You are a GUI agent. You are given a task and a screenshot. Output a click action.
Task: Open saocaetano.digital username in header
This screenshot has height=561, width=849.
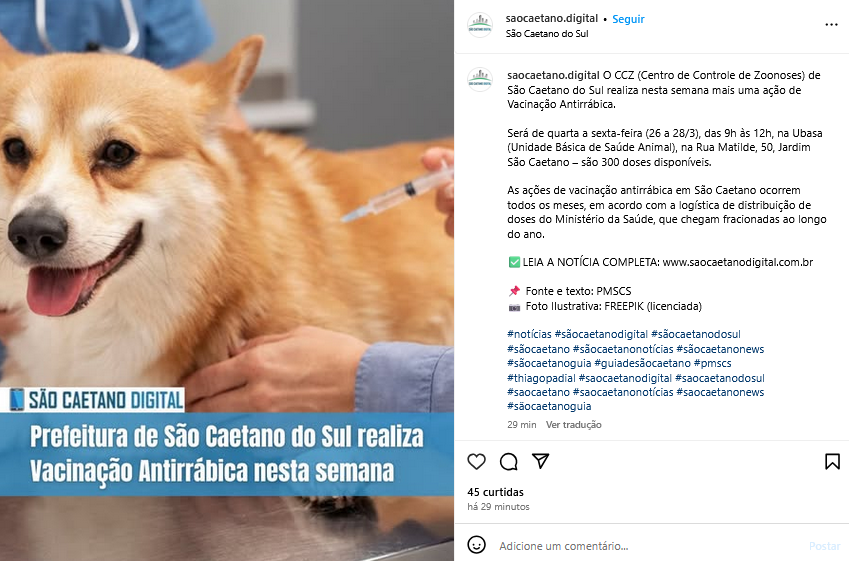552,18
